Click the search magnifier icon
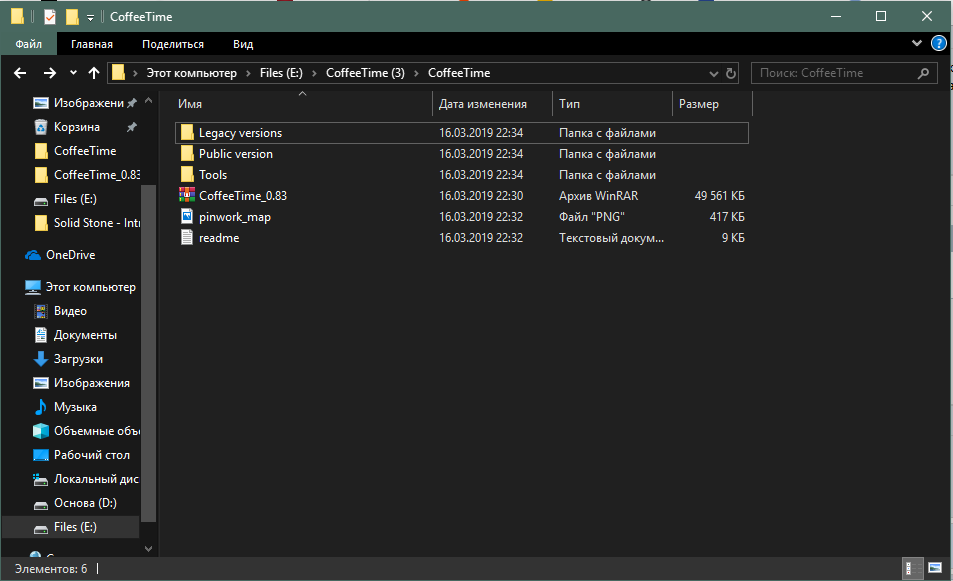Screen dimensions: 953x581 (x=923, y=73)
